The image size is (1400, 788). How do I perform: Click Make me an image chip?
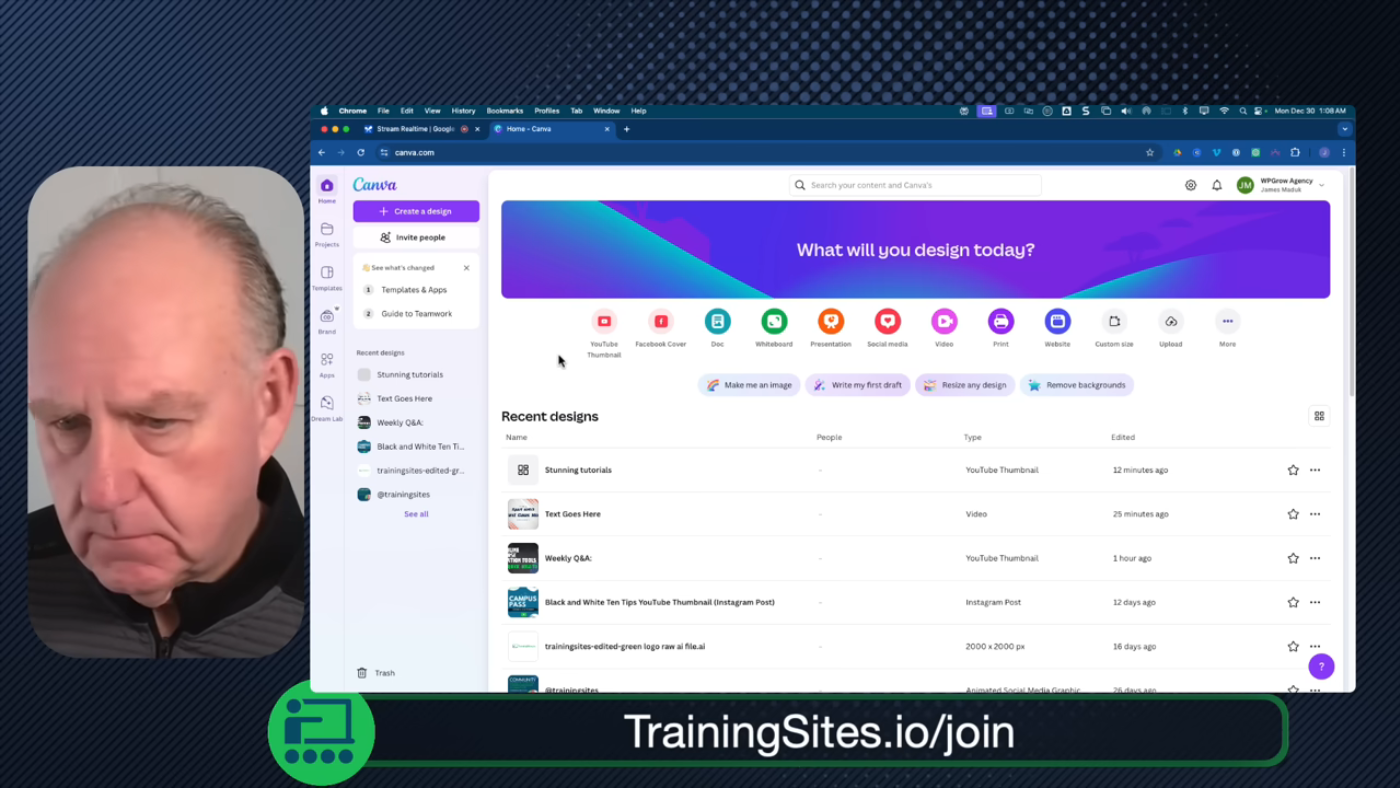click(749, 385)
